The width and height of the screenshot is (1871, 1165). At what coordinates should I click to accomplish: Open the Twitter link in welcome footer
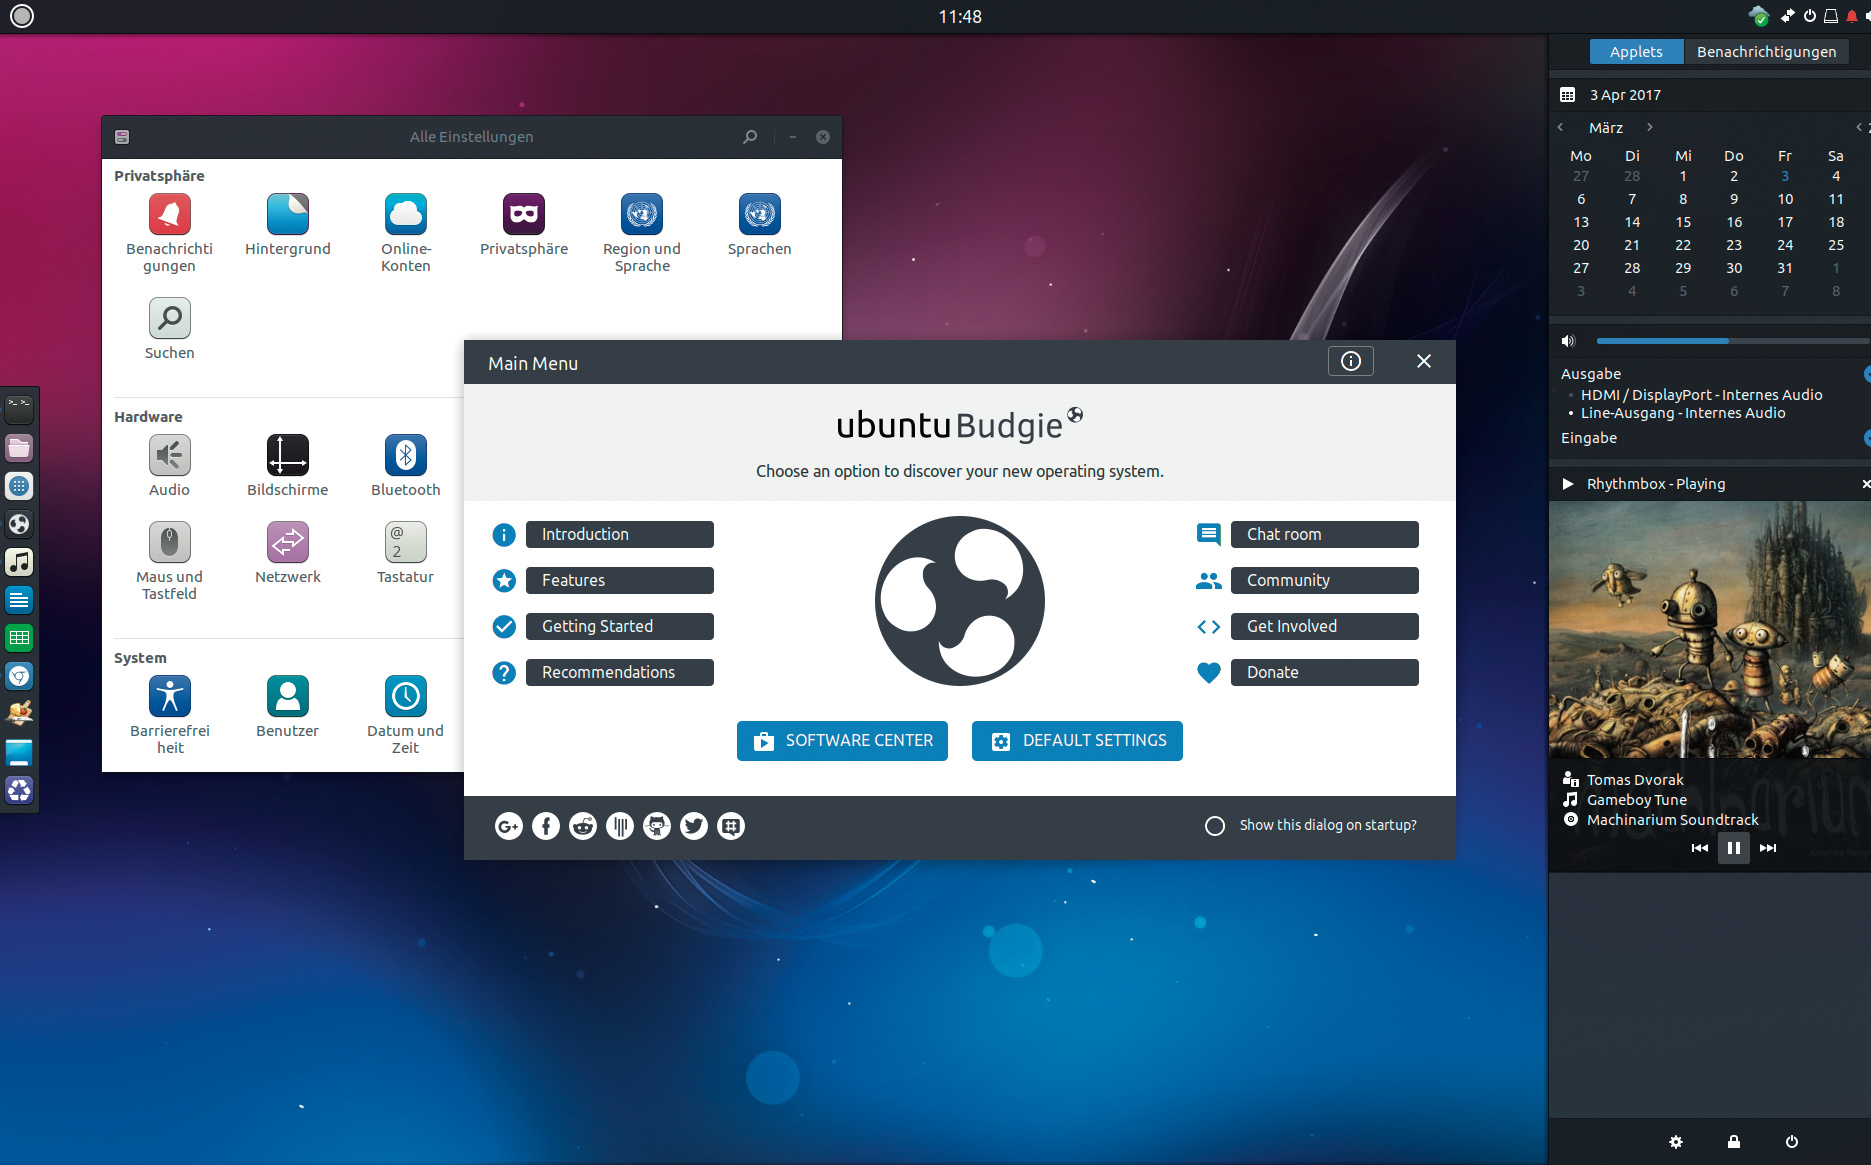click(694, 826)
